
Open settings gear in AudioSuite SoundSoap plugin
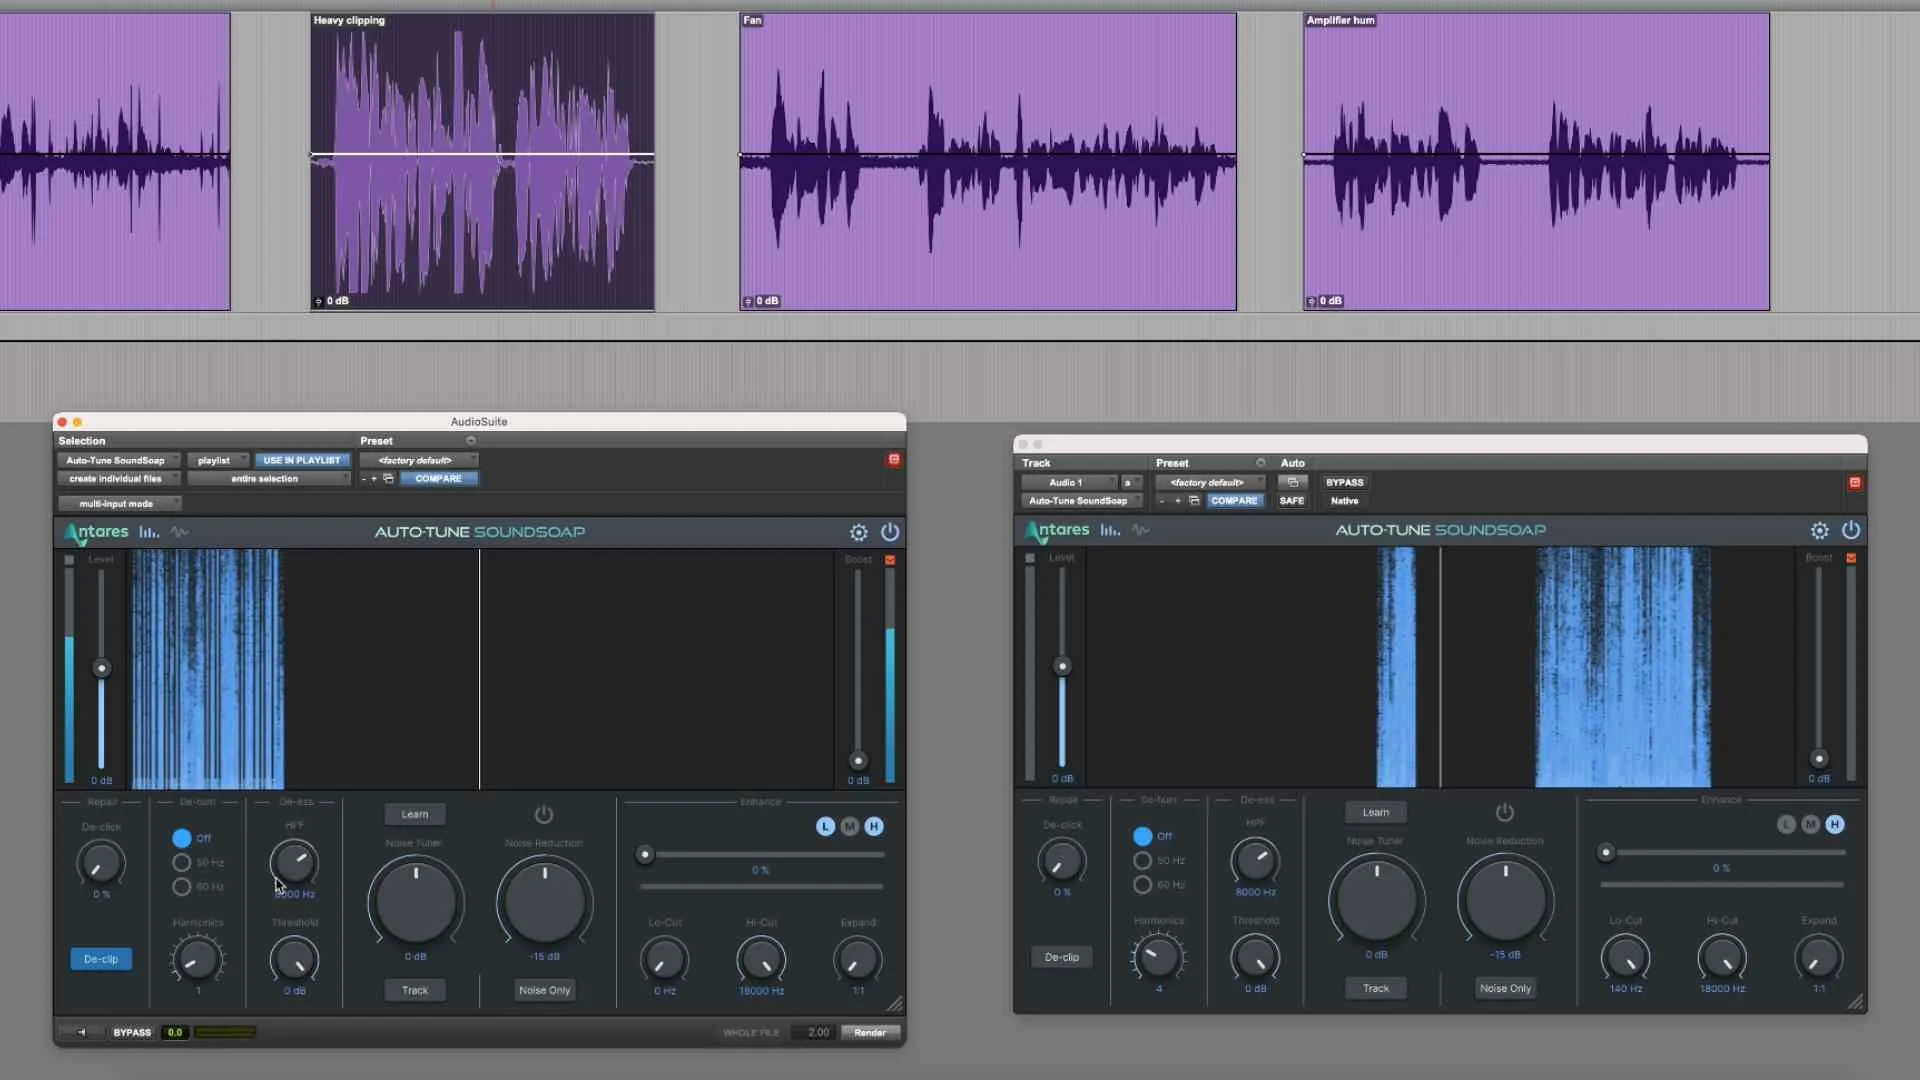[858, 532]
